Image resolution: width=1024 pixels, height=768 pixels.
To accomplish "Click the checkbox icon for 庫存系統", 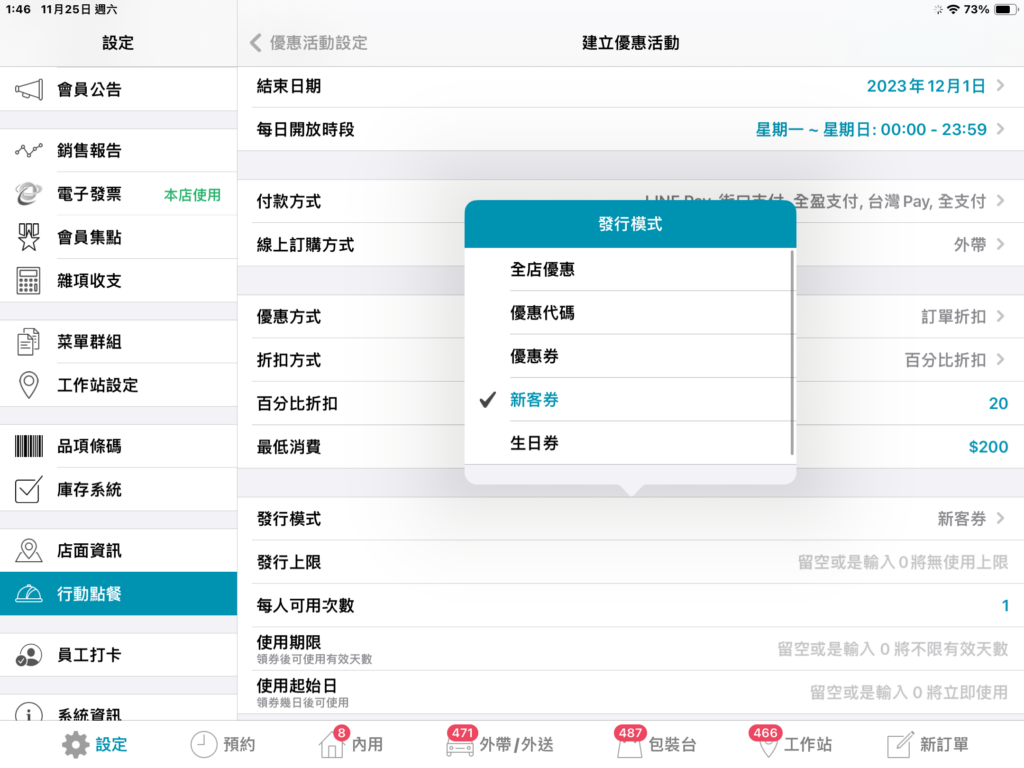I will tap(29, 490).
